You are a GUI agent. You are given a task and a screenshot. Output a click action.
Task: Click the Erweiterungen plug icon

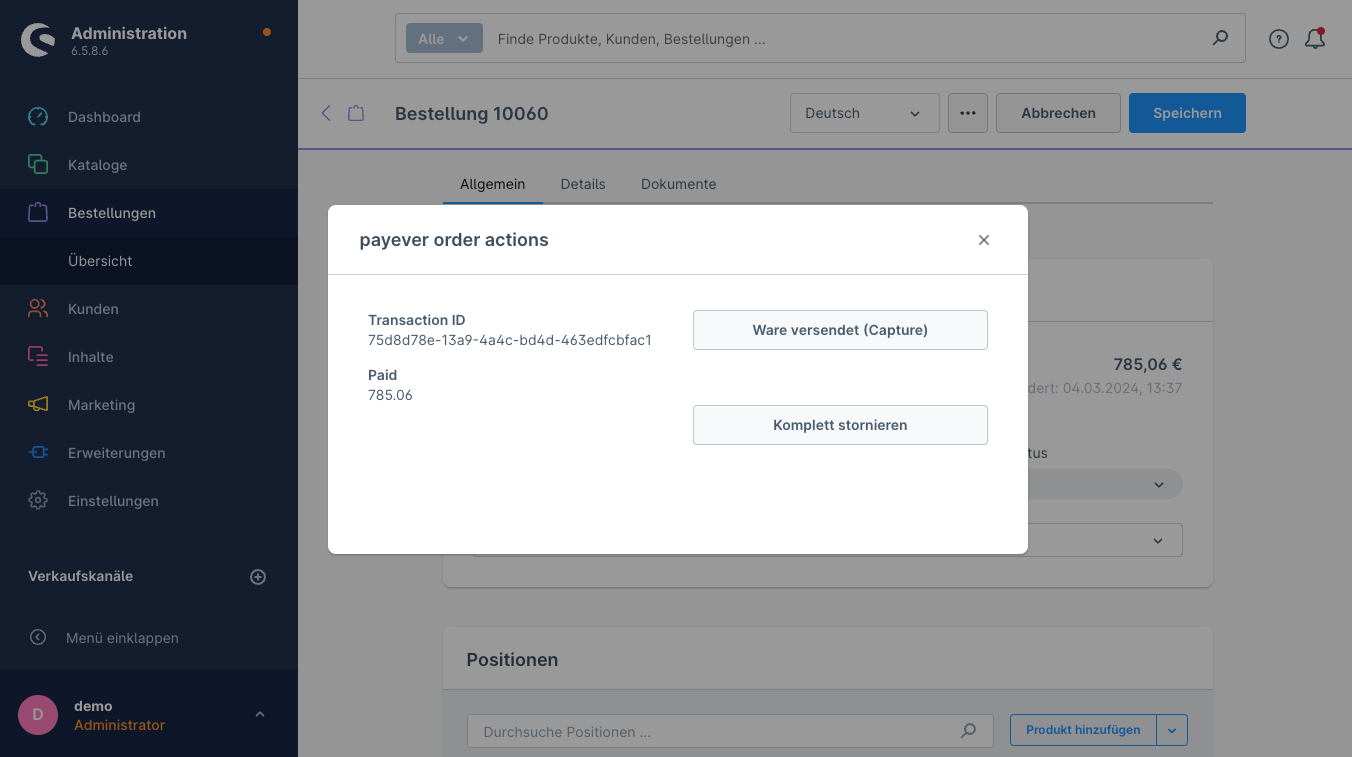(38, 453)
